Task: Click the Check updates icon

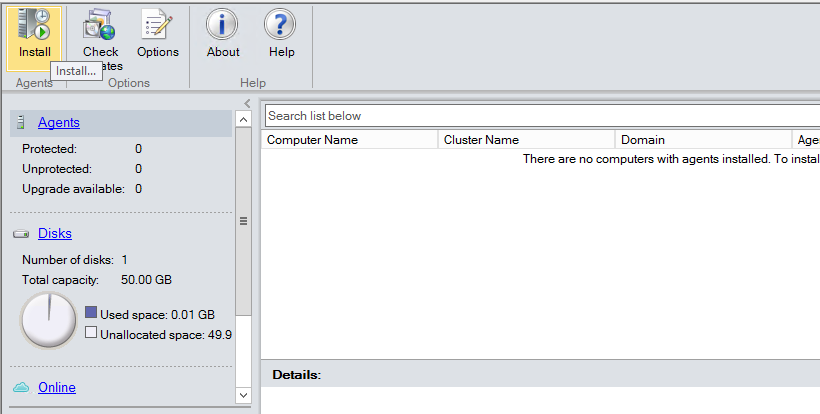Action: 99,25
